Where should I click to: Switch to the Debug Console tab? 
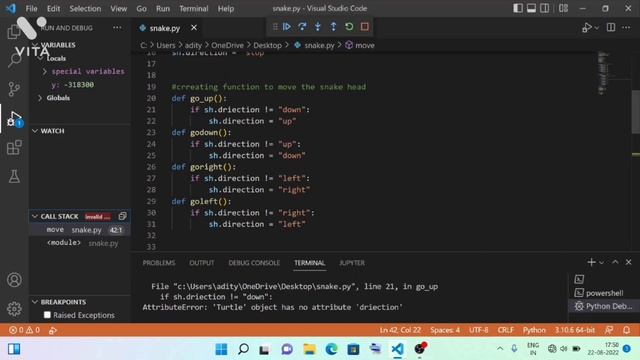pyautogui.click(x=254, y=263)
